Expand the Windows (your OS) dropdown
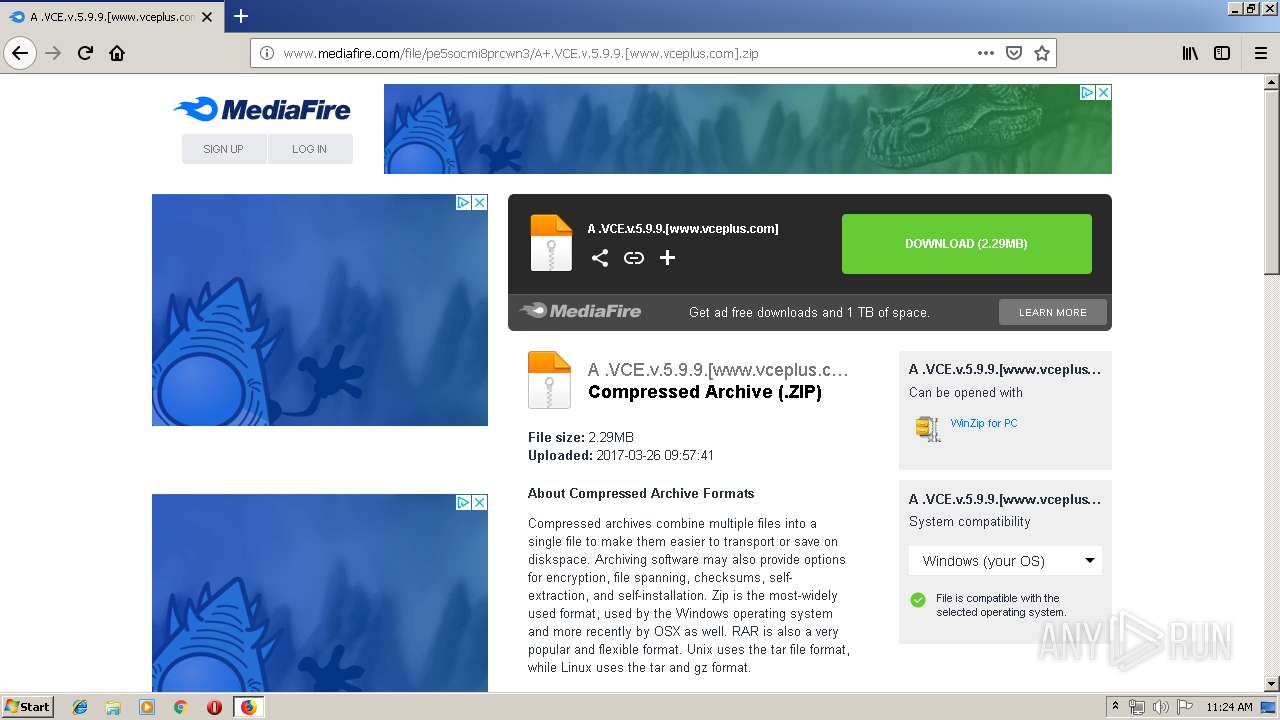 tap(1005, 561)
